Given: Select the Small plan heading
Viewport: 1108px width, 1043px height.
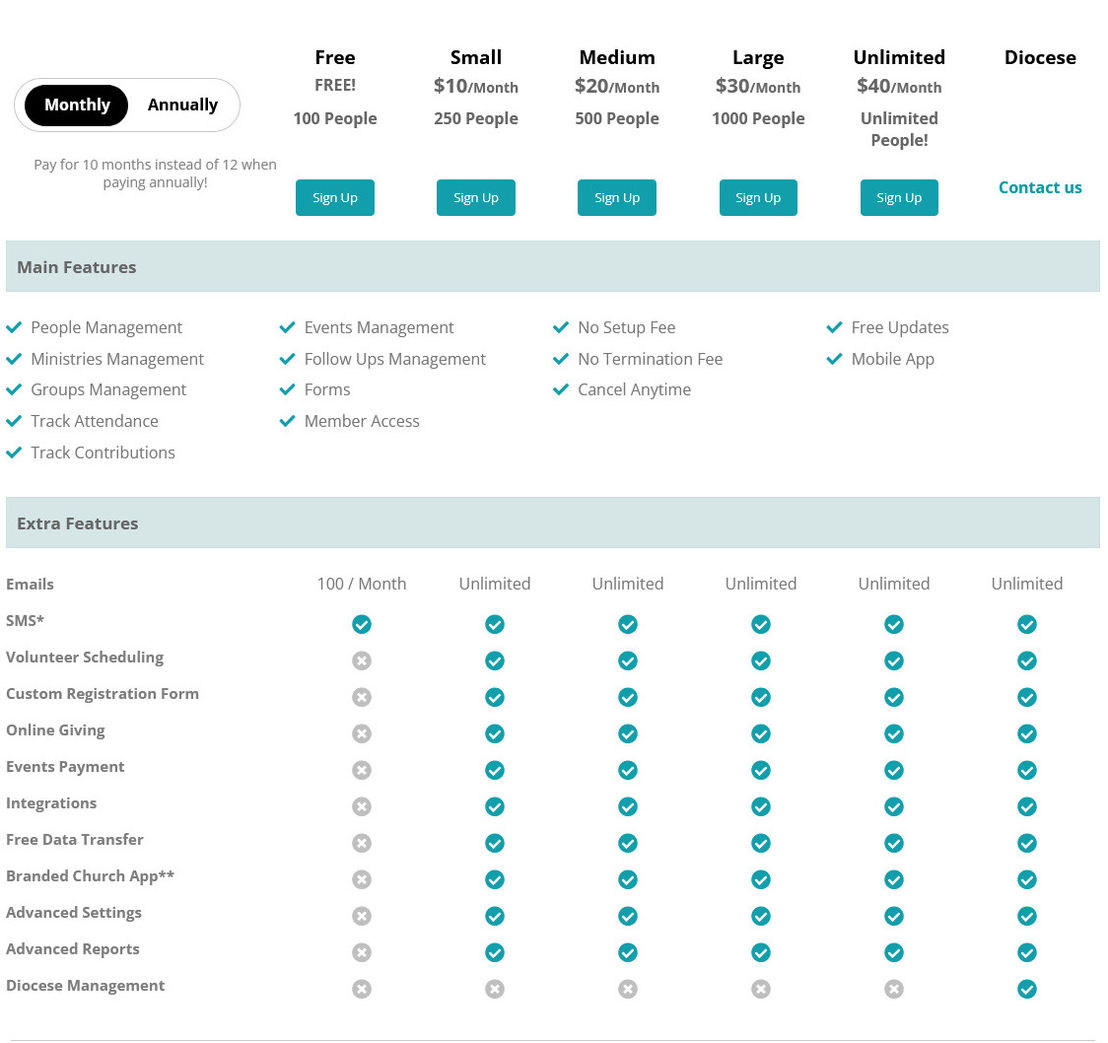Looking at the screenshot, I should point(476,57).
